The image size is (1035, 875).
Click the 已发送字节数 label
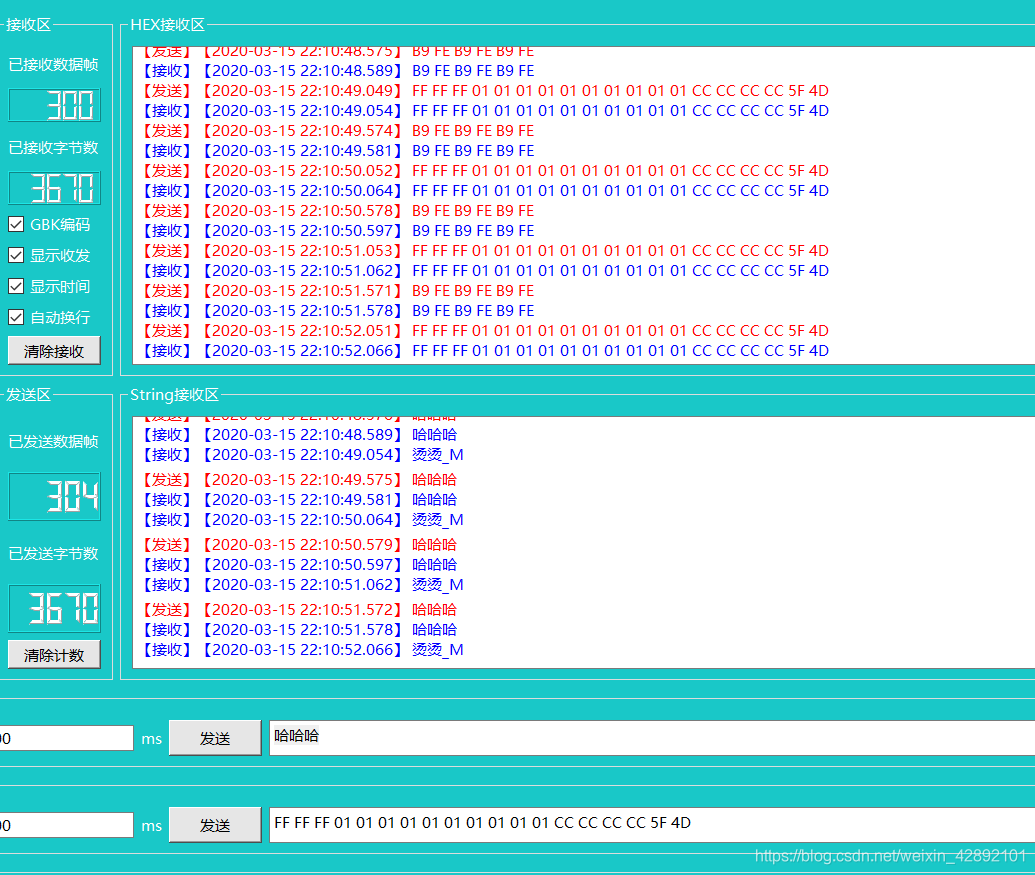pyautogui.click(x=53, y=553)
